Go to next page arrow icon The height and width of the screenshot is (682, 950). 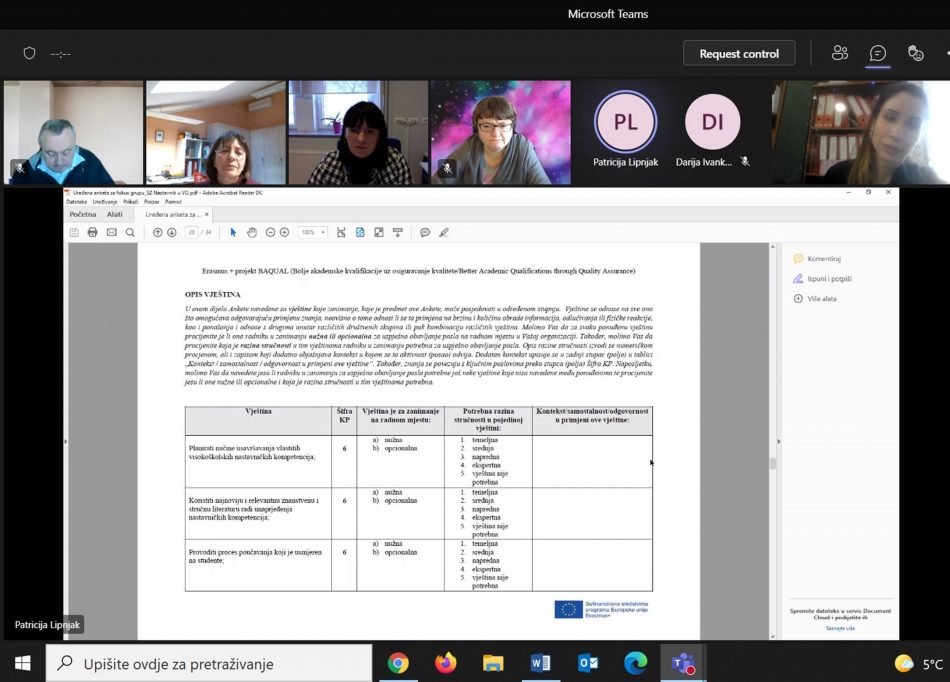(172, 232)
